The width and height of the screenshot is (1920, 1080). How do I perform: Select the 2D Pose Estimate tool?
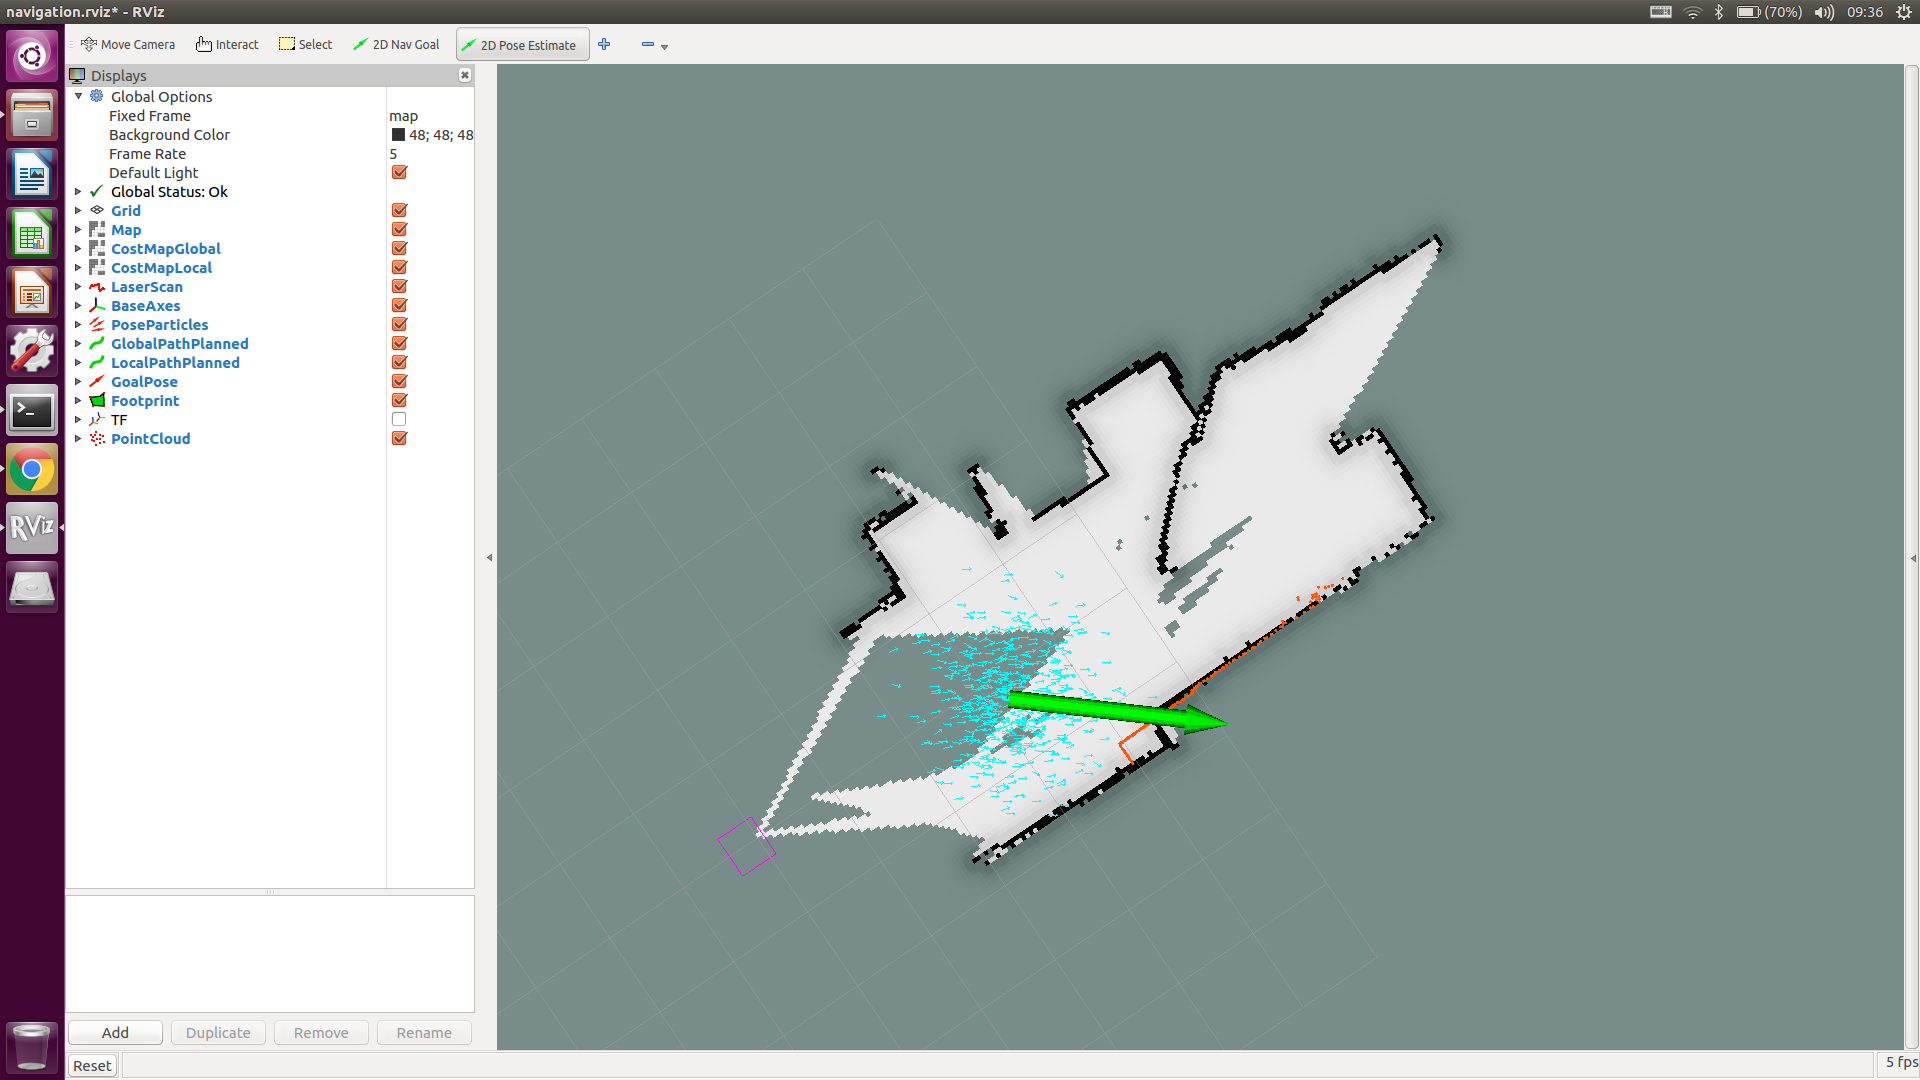[520, 45]
